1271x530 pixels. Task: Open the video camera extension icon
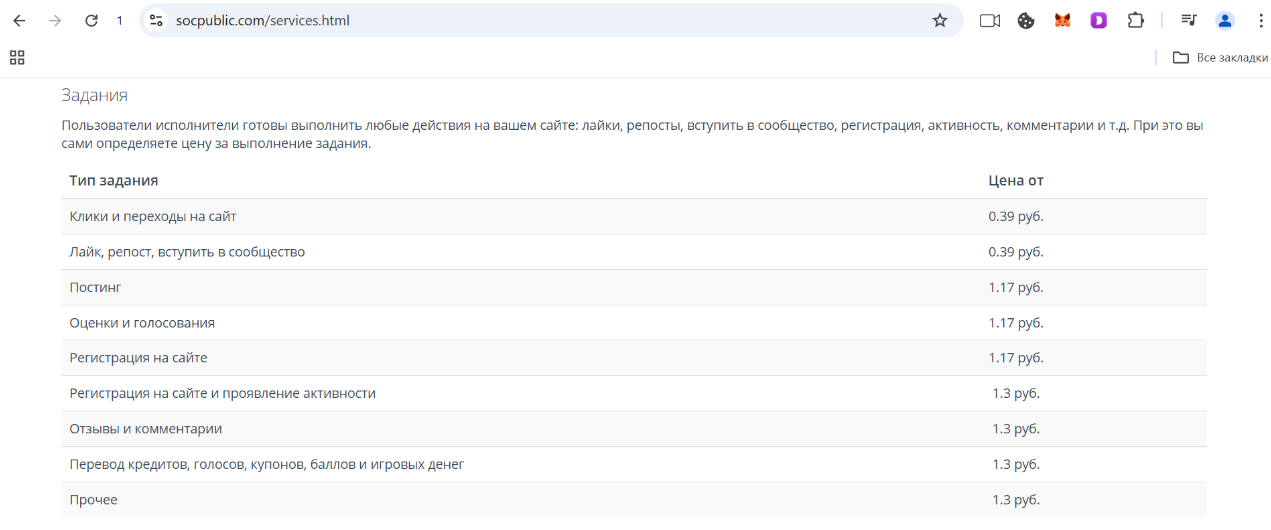click(x=990, y=20)
